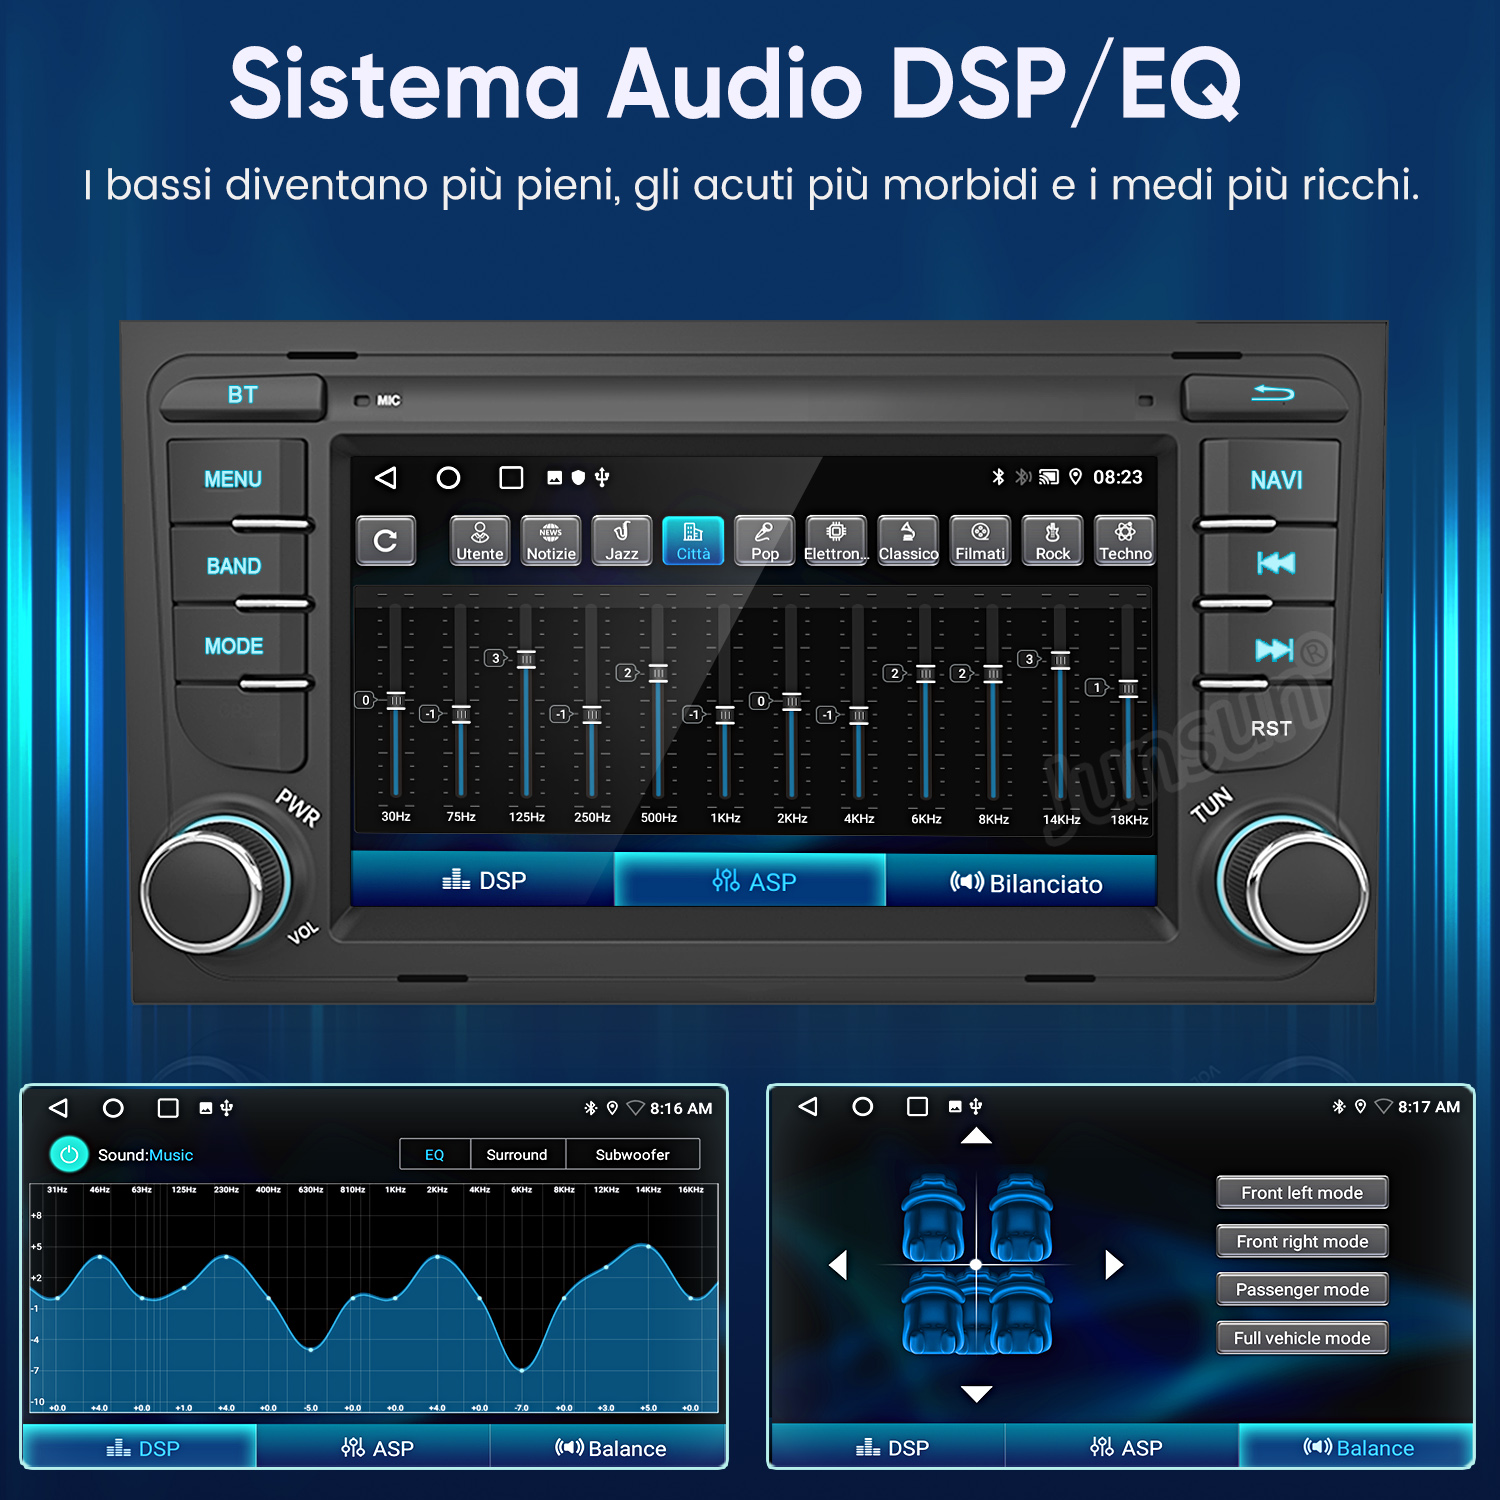
Task: Adjust the 14KHz equalizer slider
Action: (x=1060, y=660)
